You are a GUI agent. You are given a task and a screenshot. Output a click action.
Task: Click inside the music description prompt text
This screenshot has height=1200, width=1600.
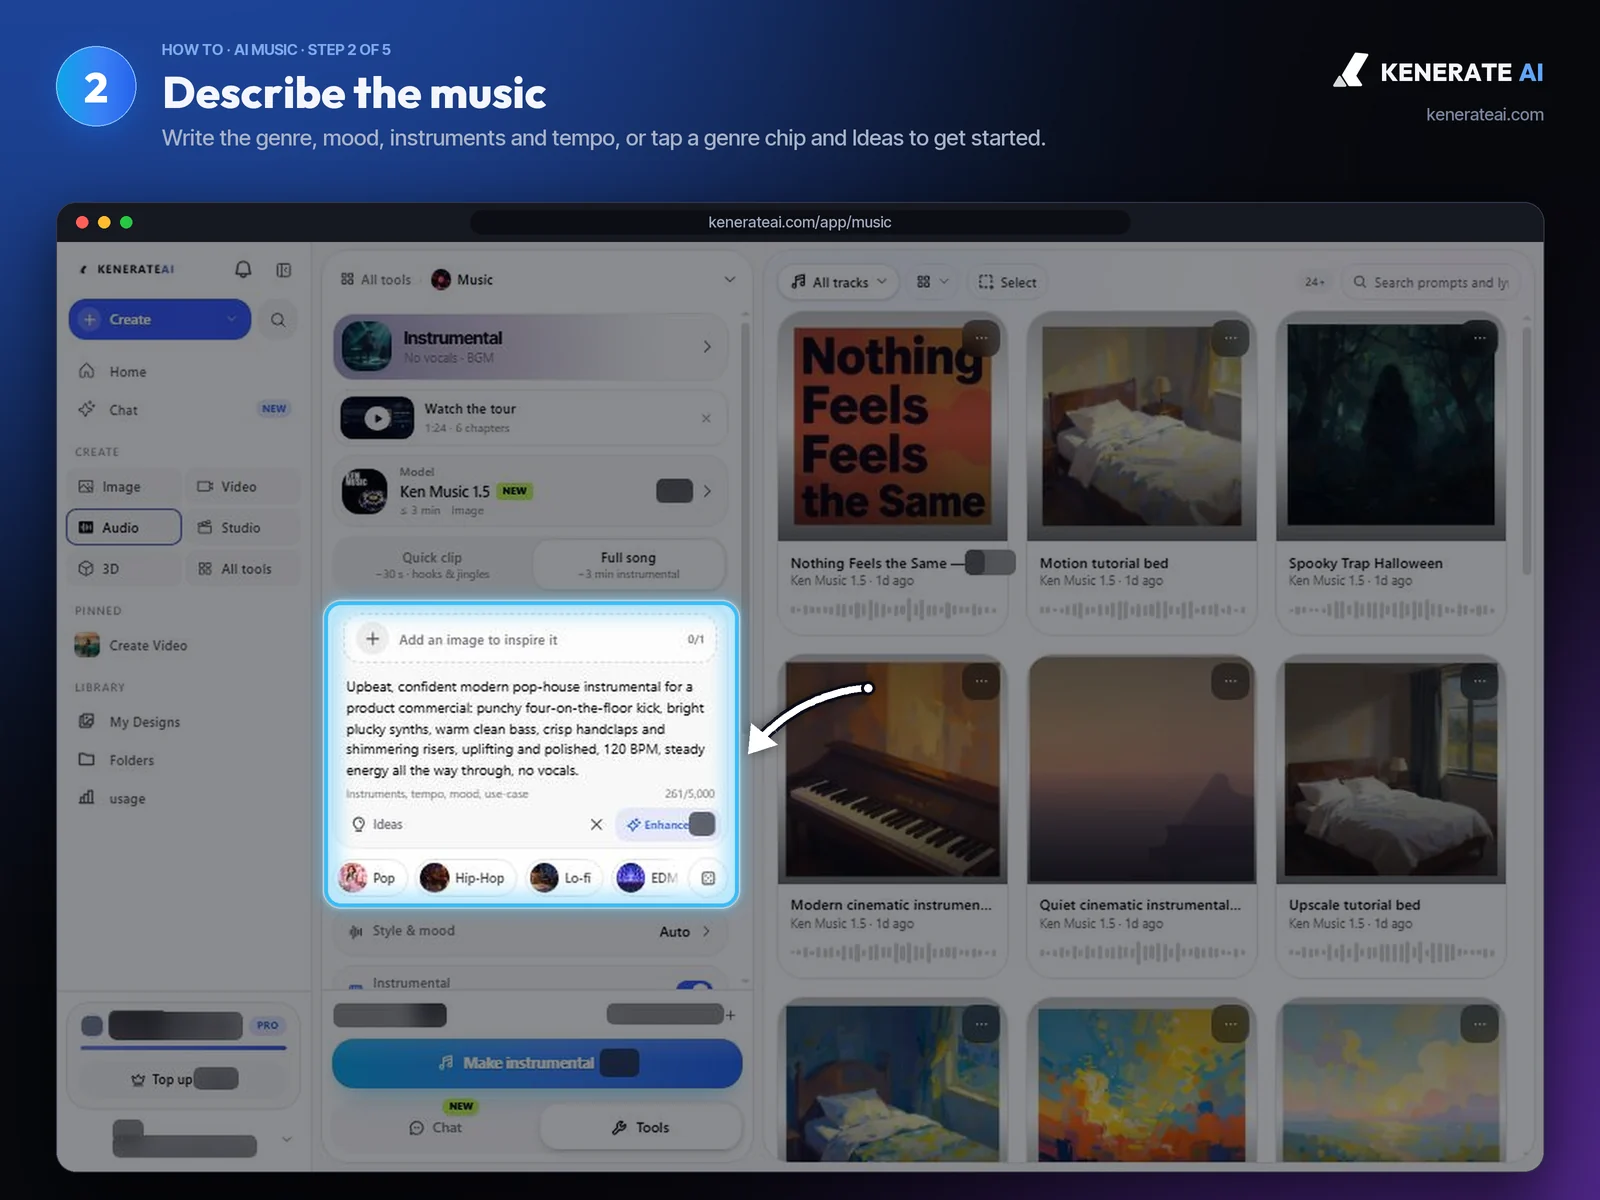[x=528, y=729]
